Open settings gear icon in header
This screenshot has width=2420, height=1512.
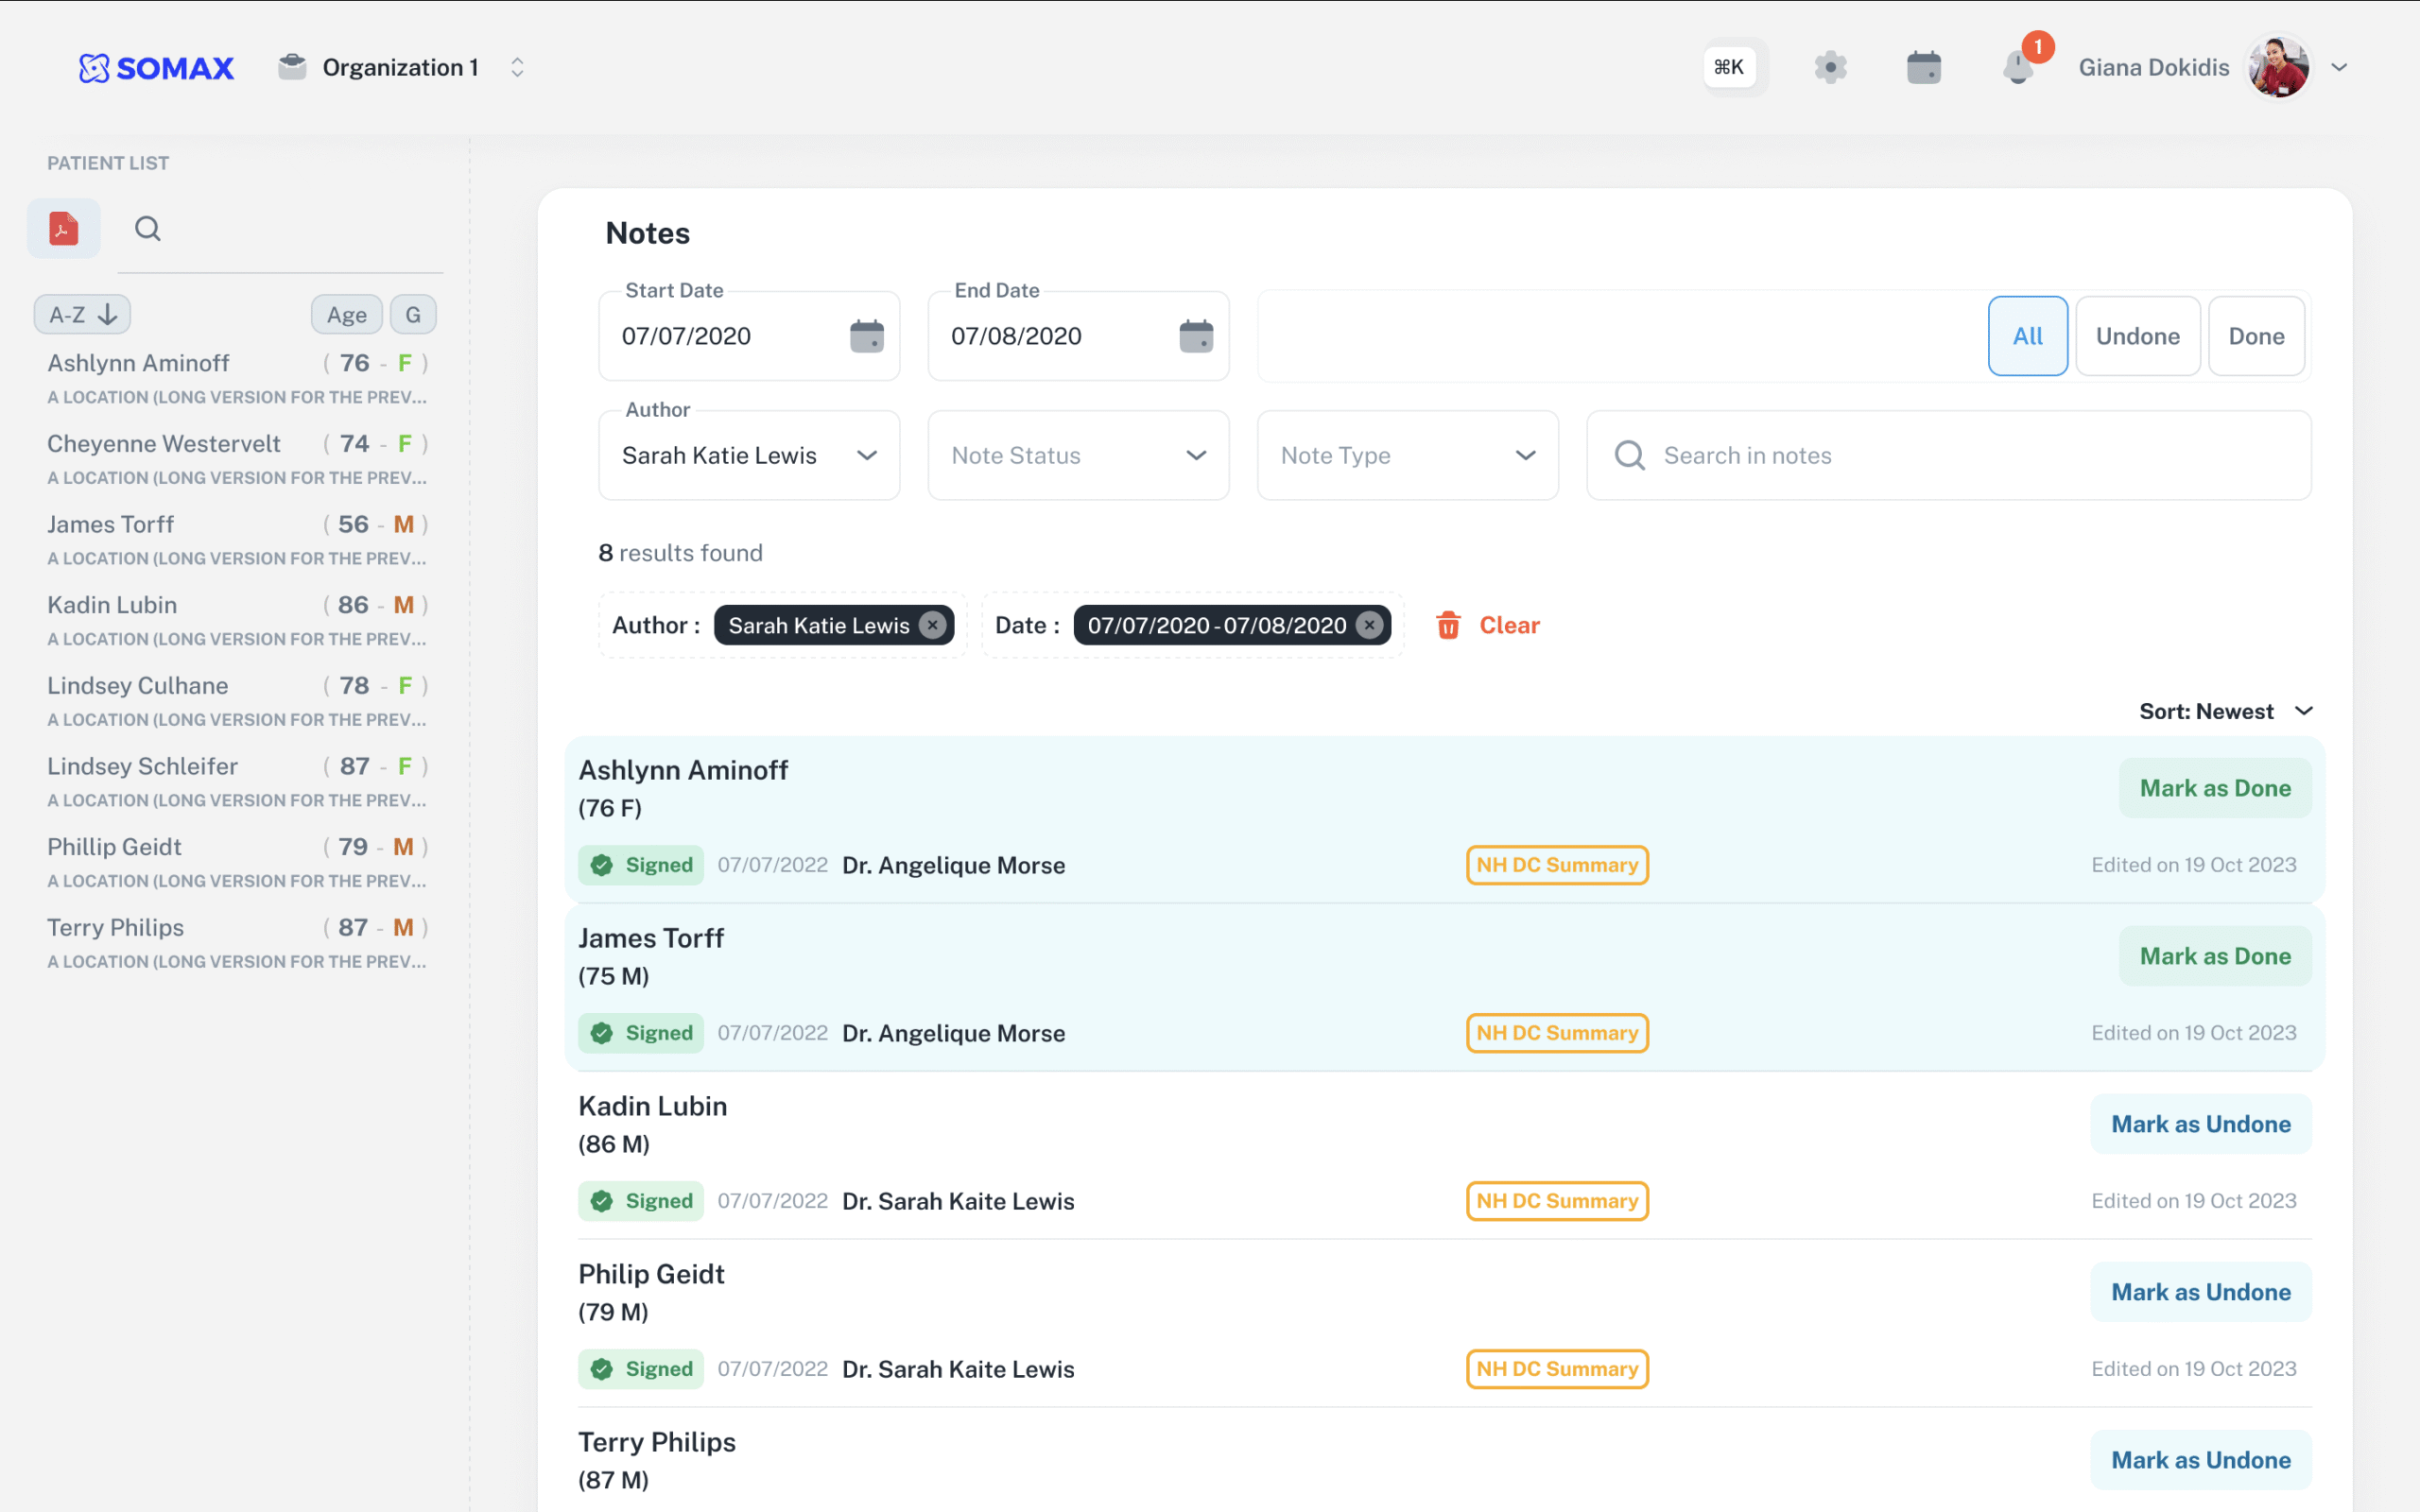pyautogui.click(x=1830, y=67)
